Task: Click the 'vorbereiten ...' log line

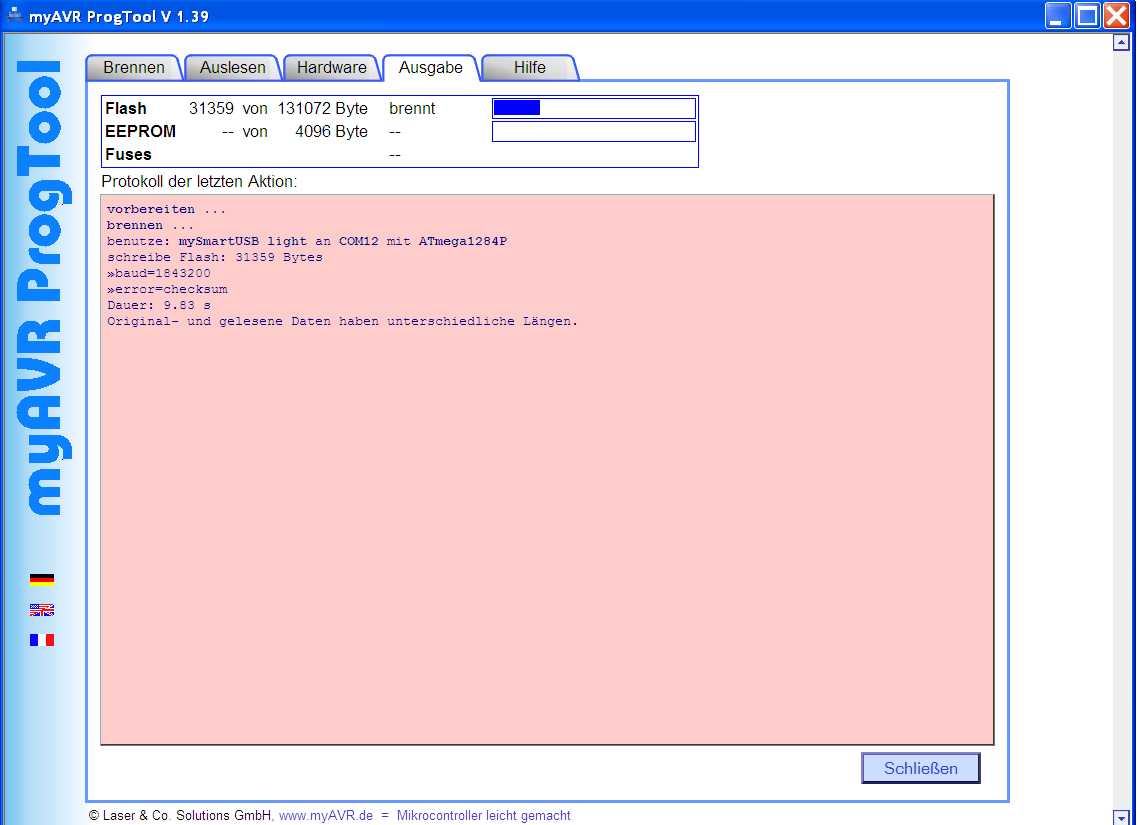Action: pyautogui.click(x=166, y=209)
